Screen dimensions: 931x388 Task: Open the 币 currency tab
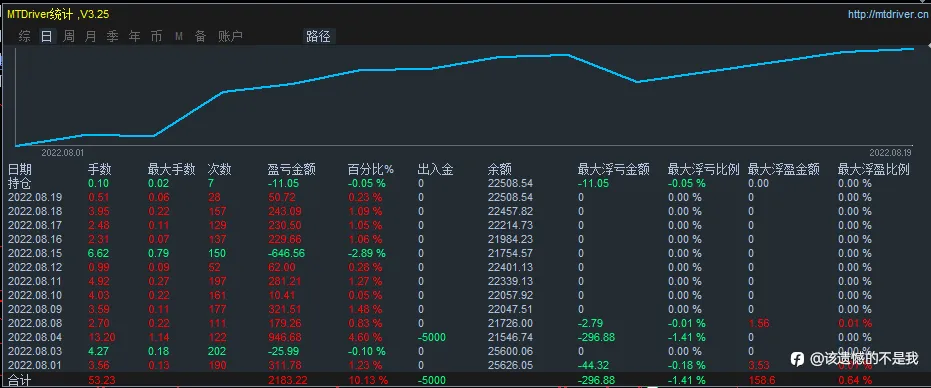click(156, 37)
